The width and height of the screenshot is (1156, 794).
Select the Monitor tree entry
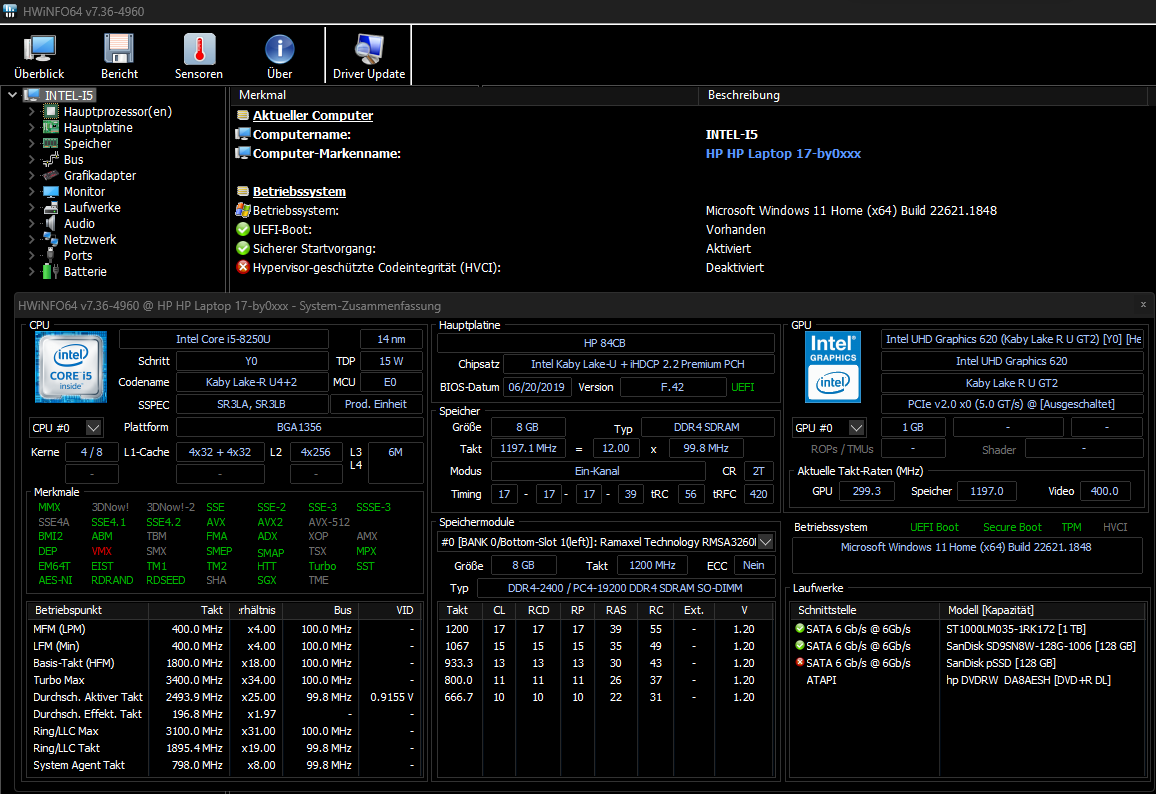click(84, 192)
